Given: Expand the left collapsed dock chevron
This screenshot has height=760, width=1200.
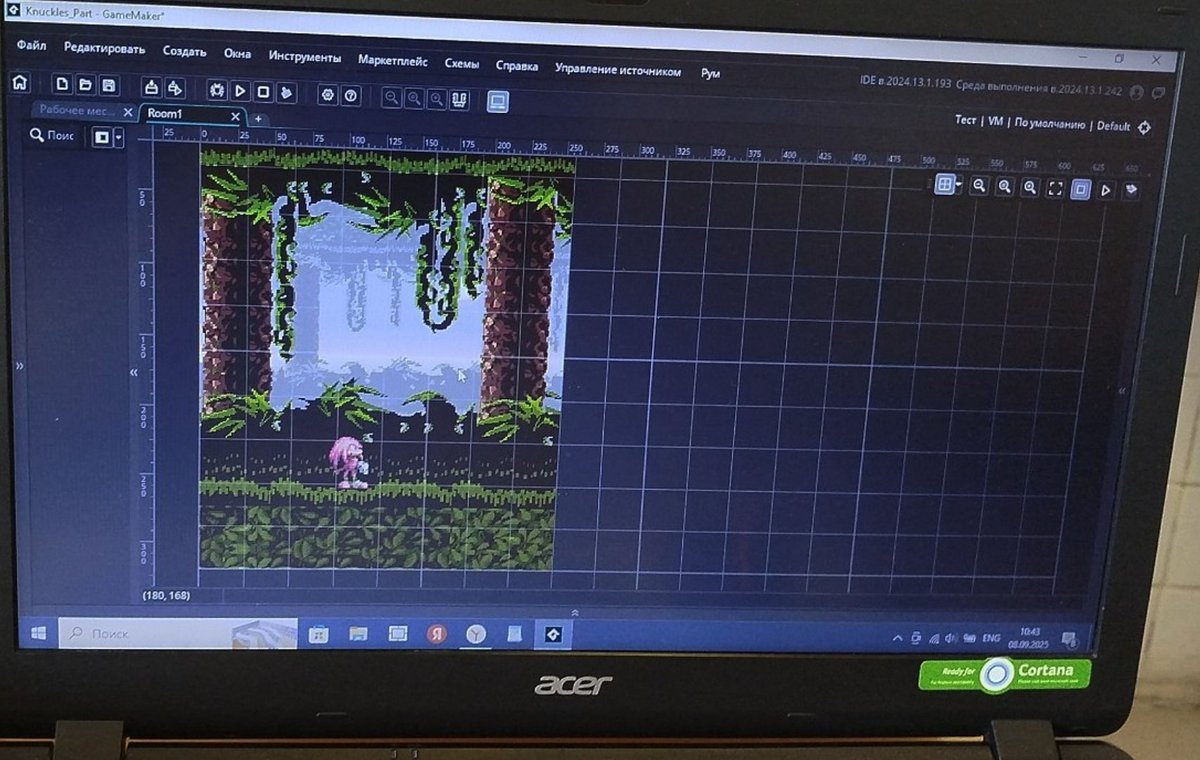Looking at the screenshot, I should click(x=19, y=367).
